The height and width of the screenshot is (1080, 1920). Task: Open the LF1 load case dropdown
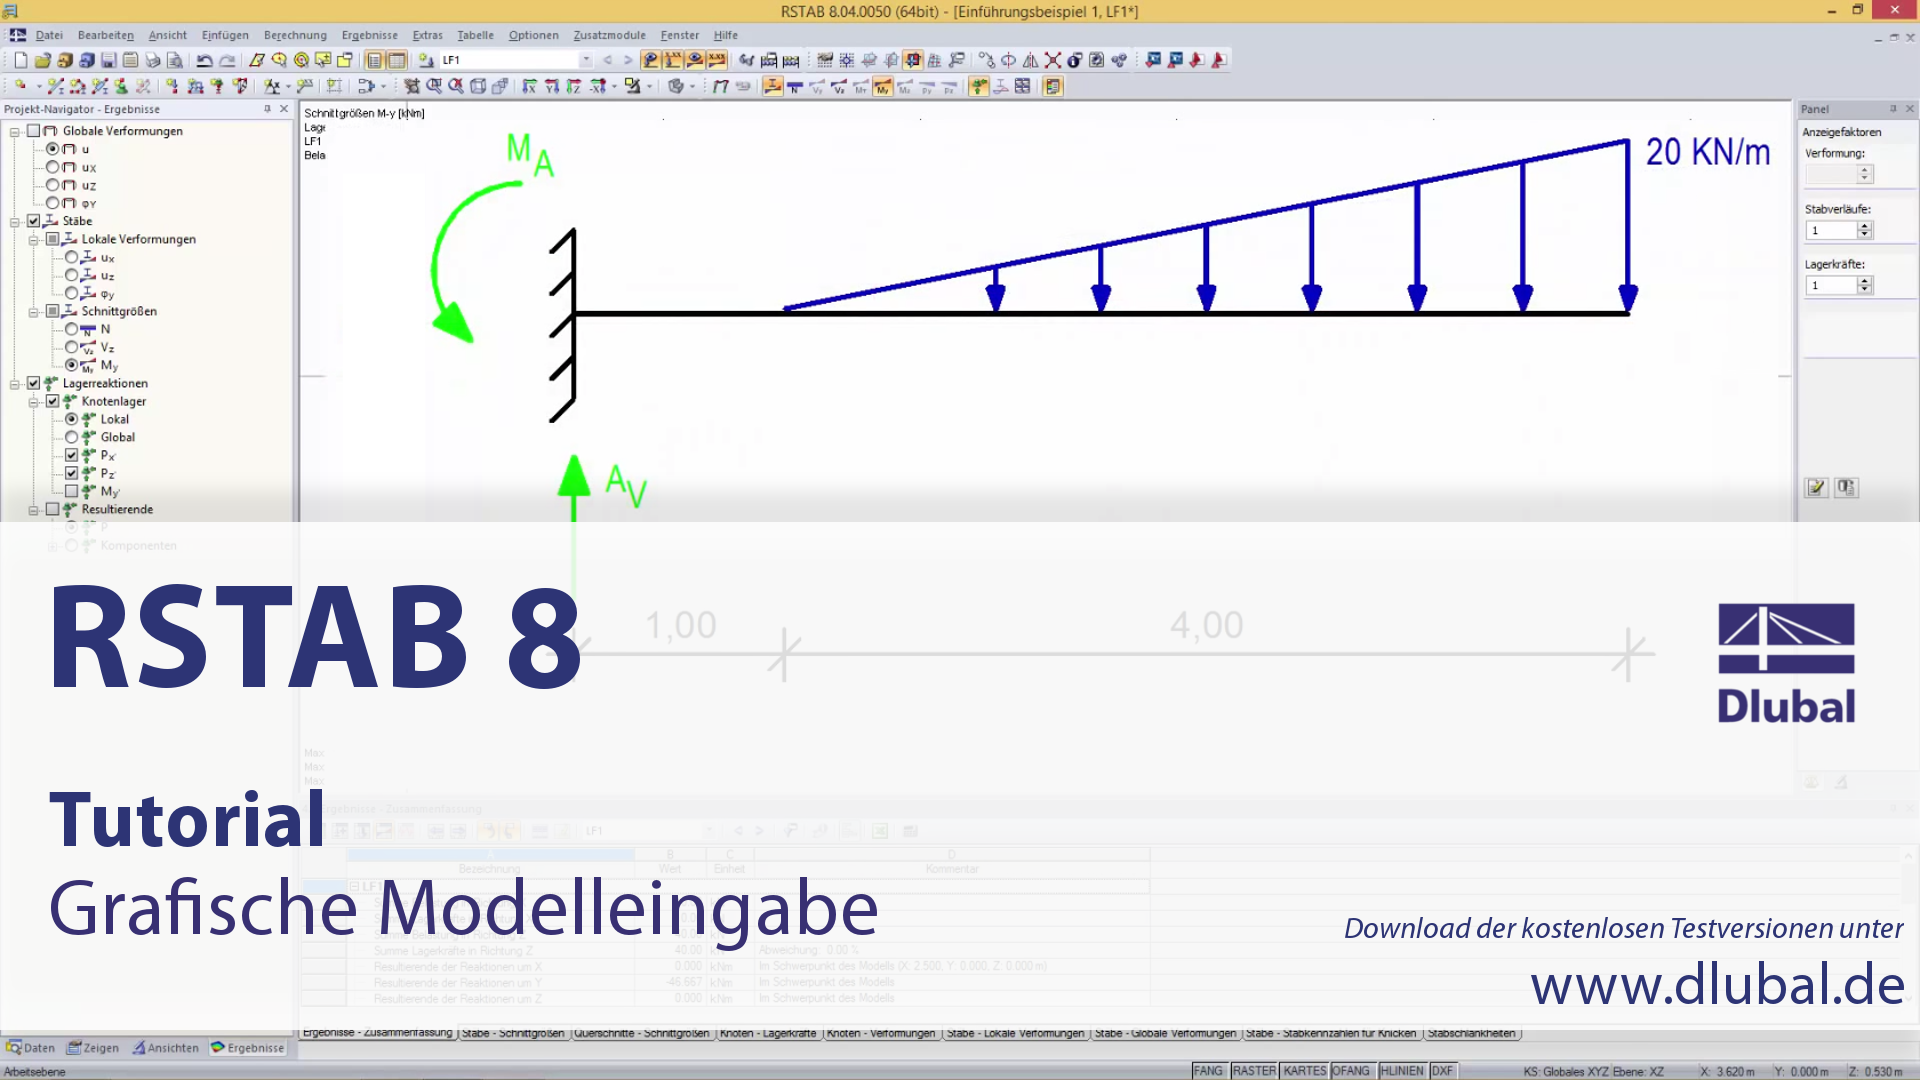pyautogui.click(x=586, y=60)
